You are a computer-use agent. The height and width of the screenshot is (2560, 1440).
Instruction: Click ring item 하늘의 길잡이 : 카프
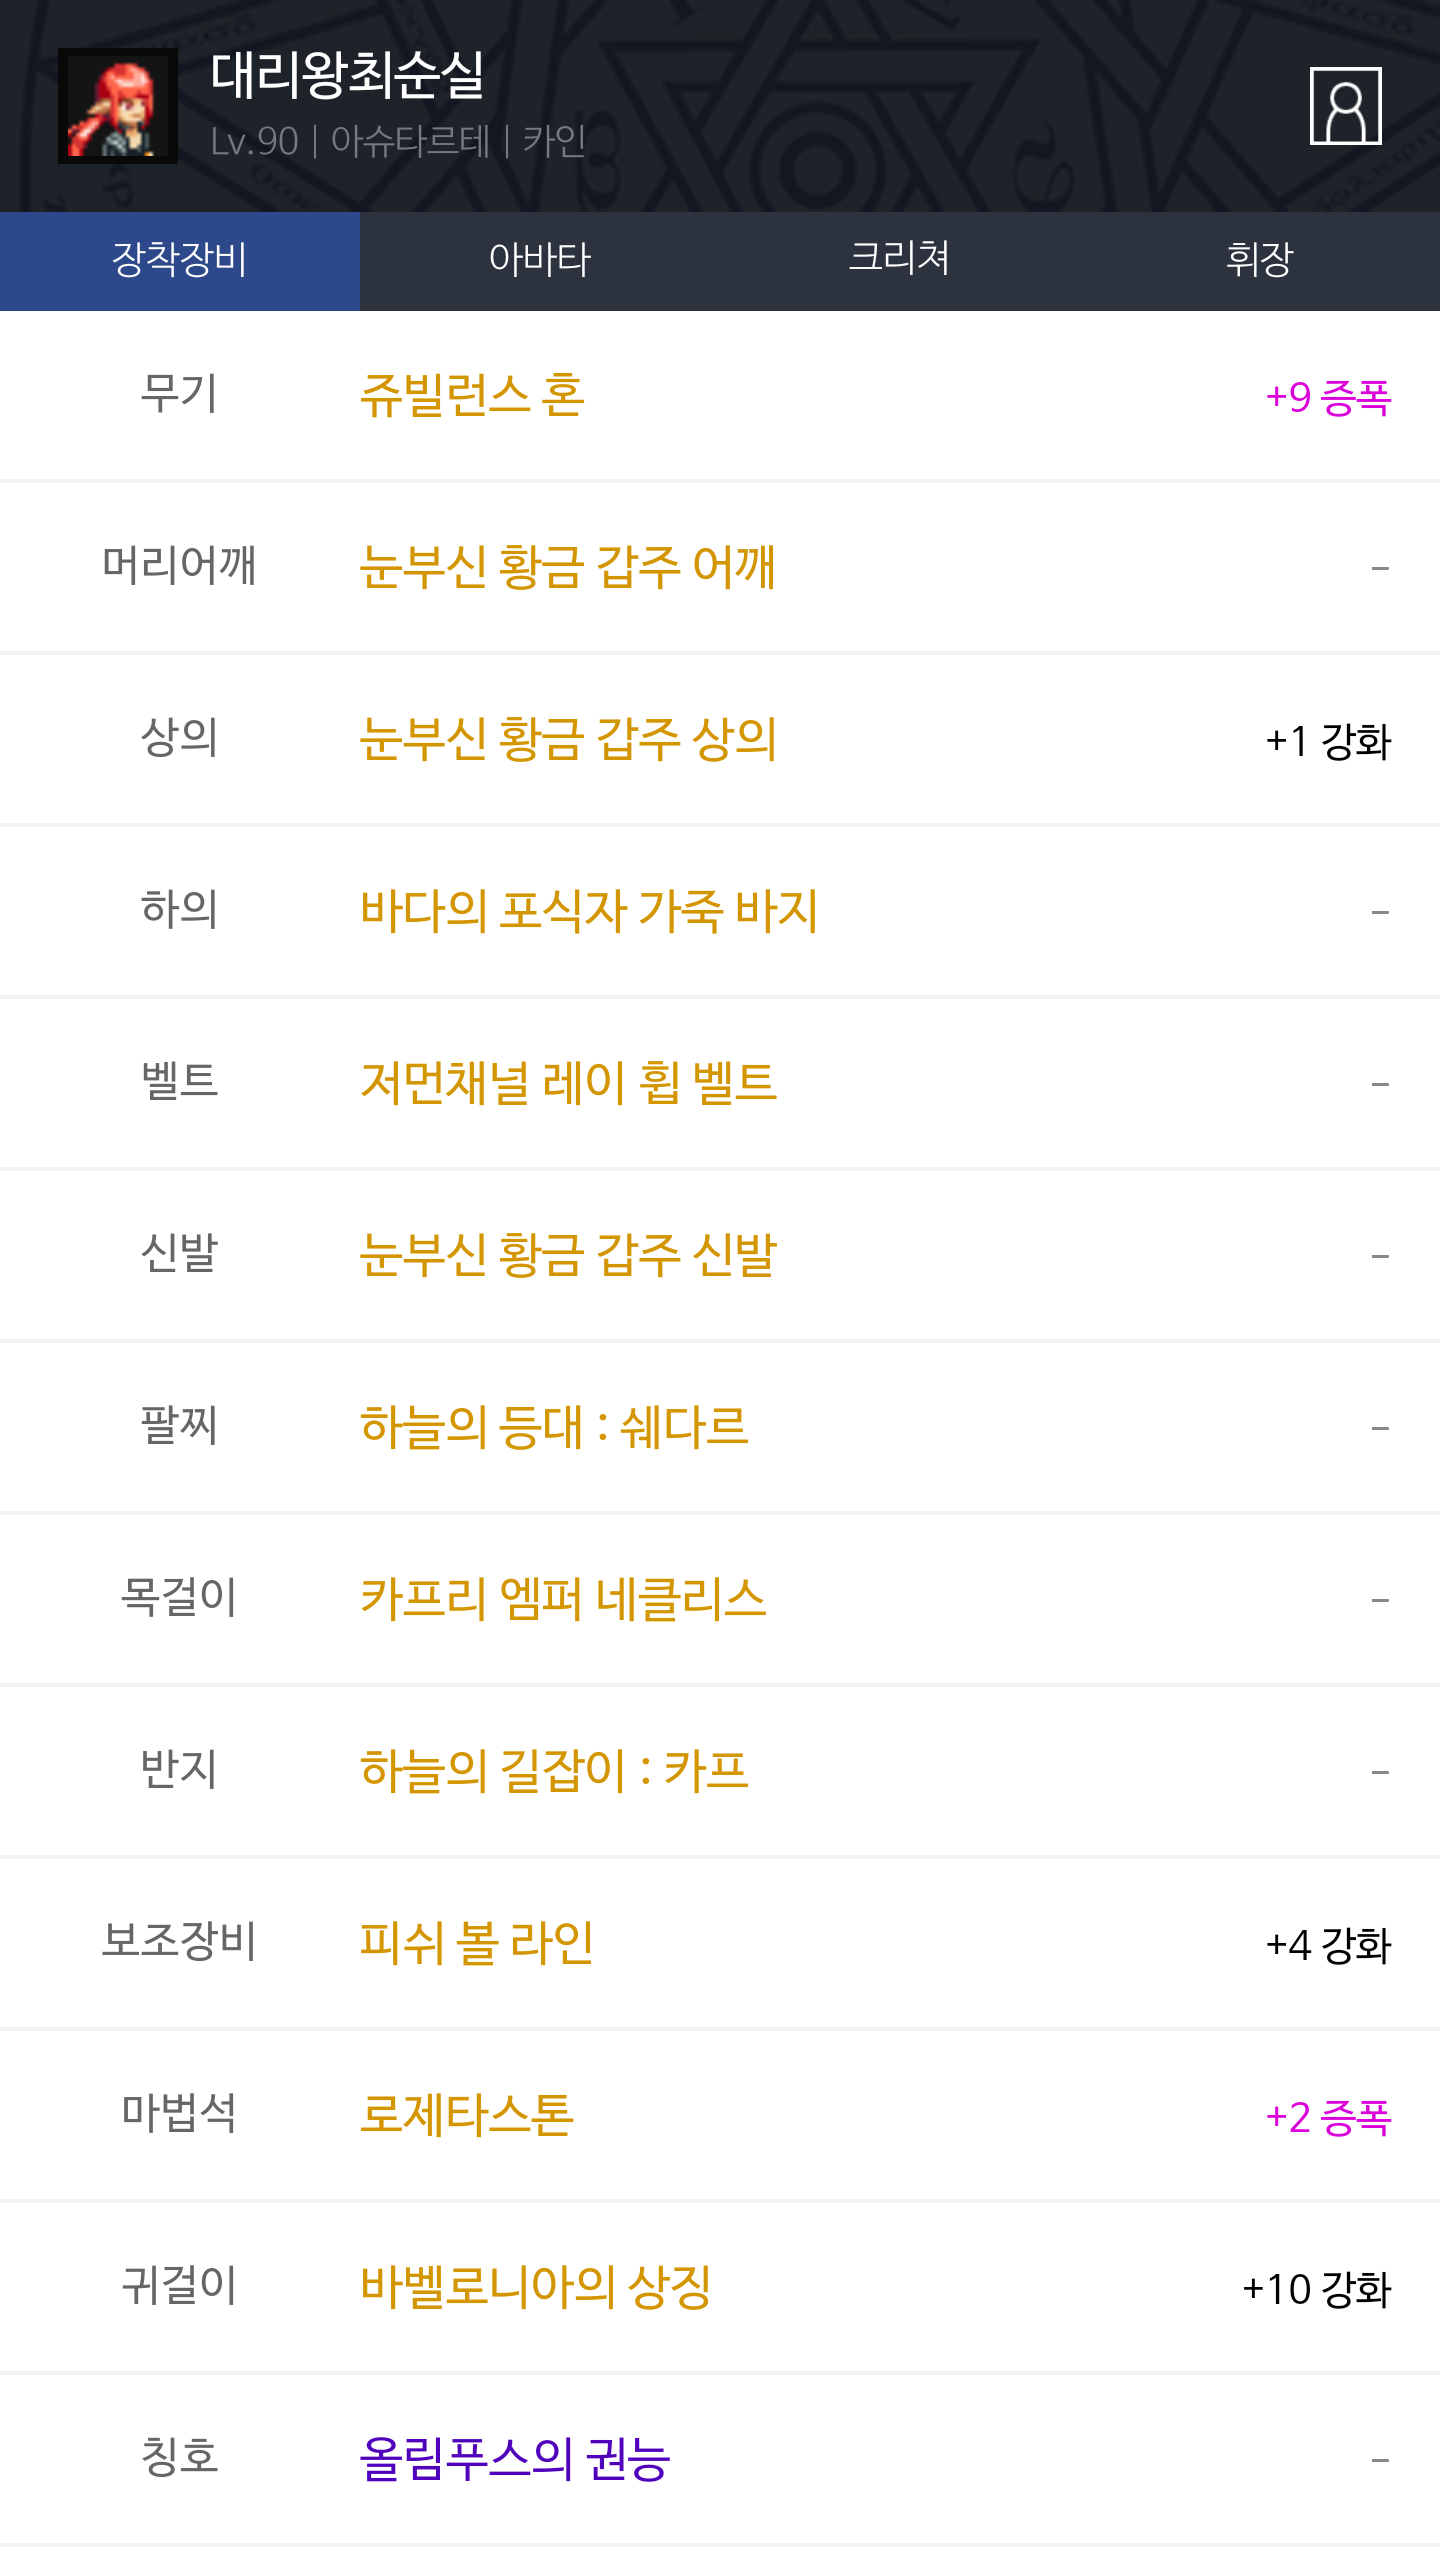point(554,1772)
